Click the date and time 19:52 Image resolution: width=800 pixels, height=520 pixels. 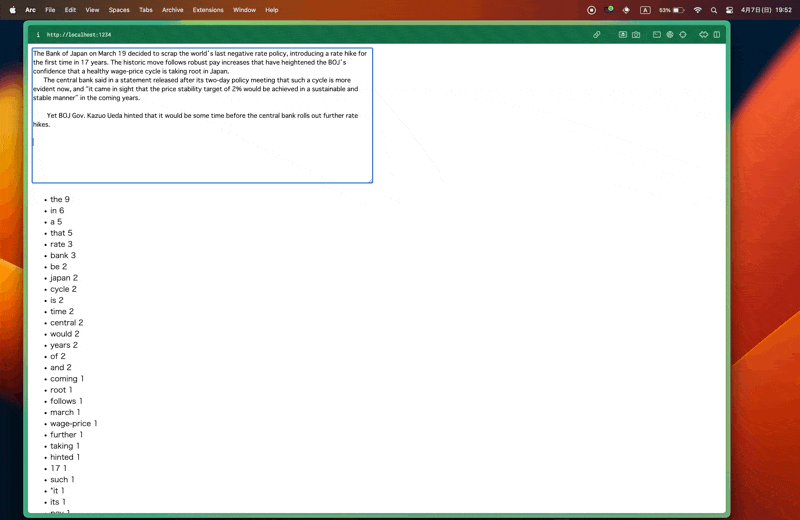coord(766,10)
